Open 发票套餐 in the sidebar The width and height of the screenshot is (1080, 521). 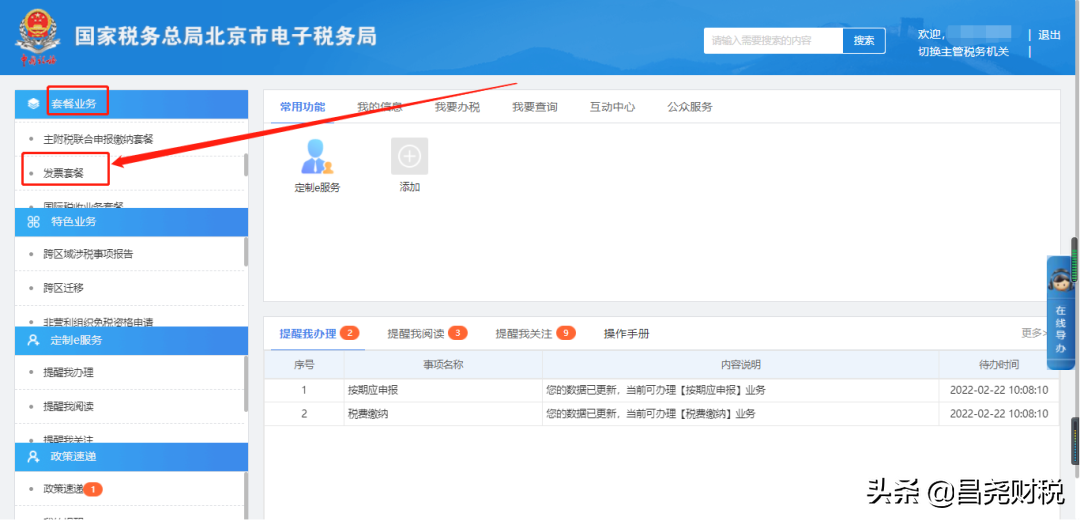click(64, 173)
